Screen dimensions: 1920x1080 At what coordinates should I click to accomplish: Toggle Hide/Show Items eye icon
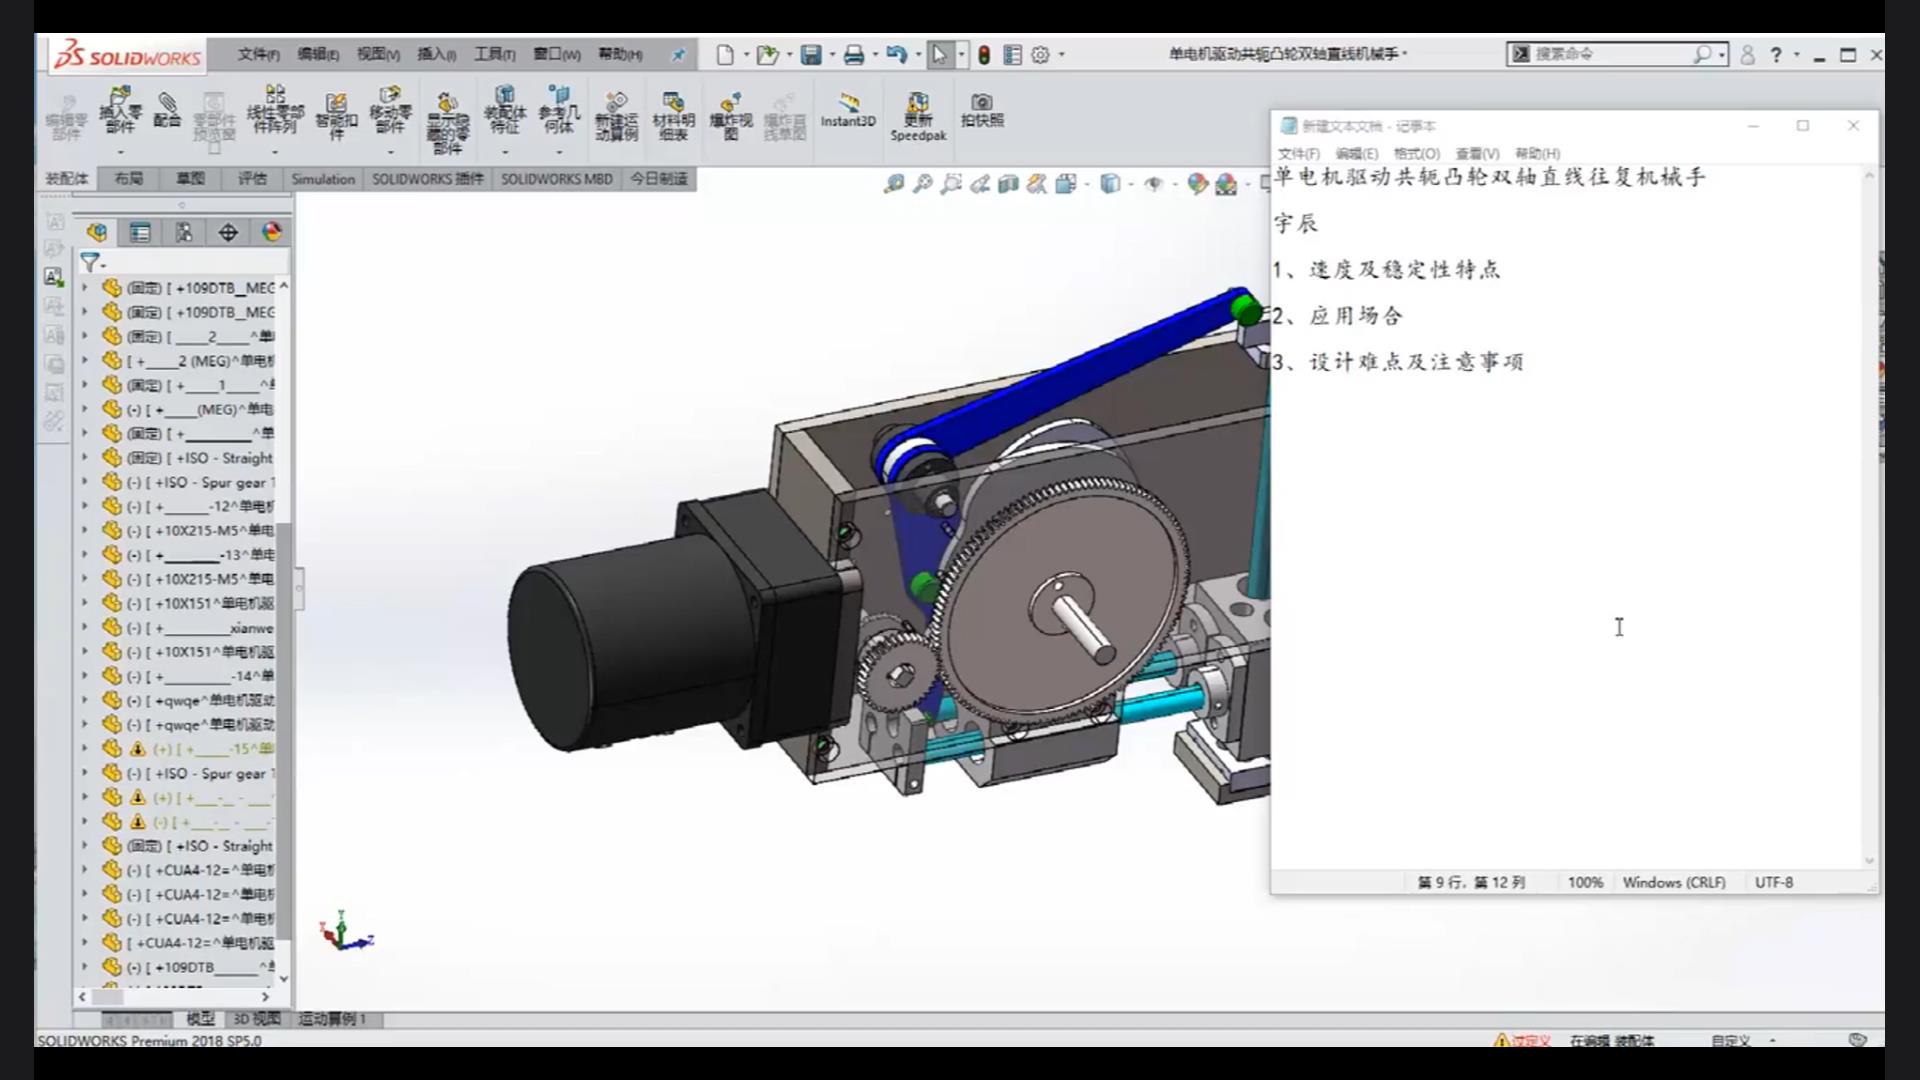[x=1153, y=183]
